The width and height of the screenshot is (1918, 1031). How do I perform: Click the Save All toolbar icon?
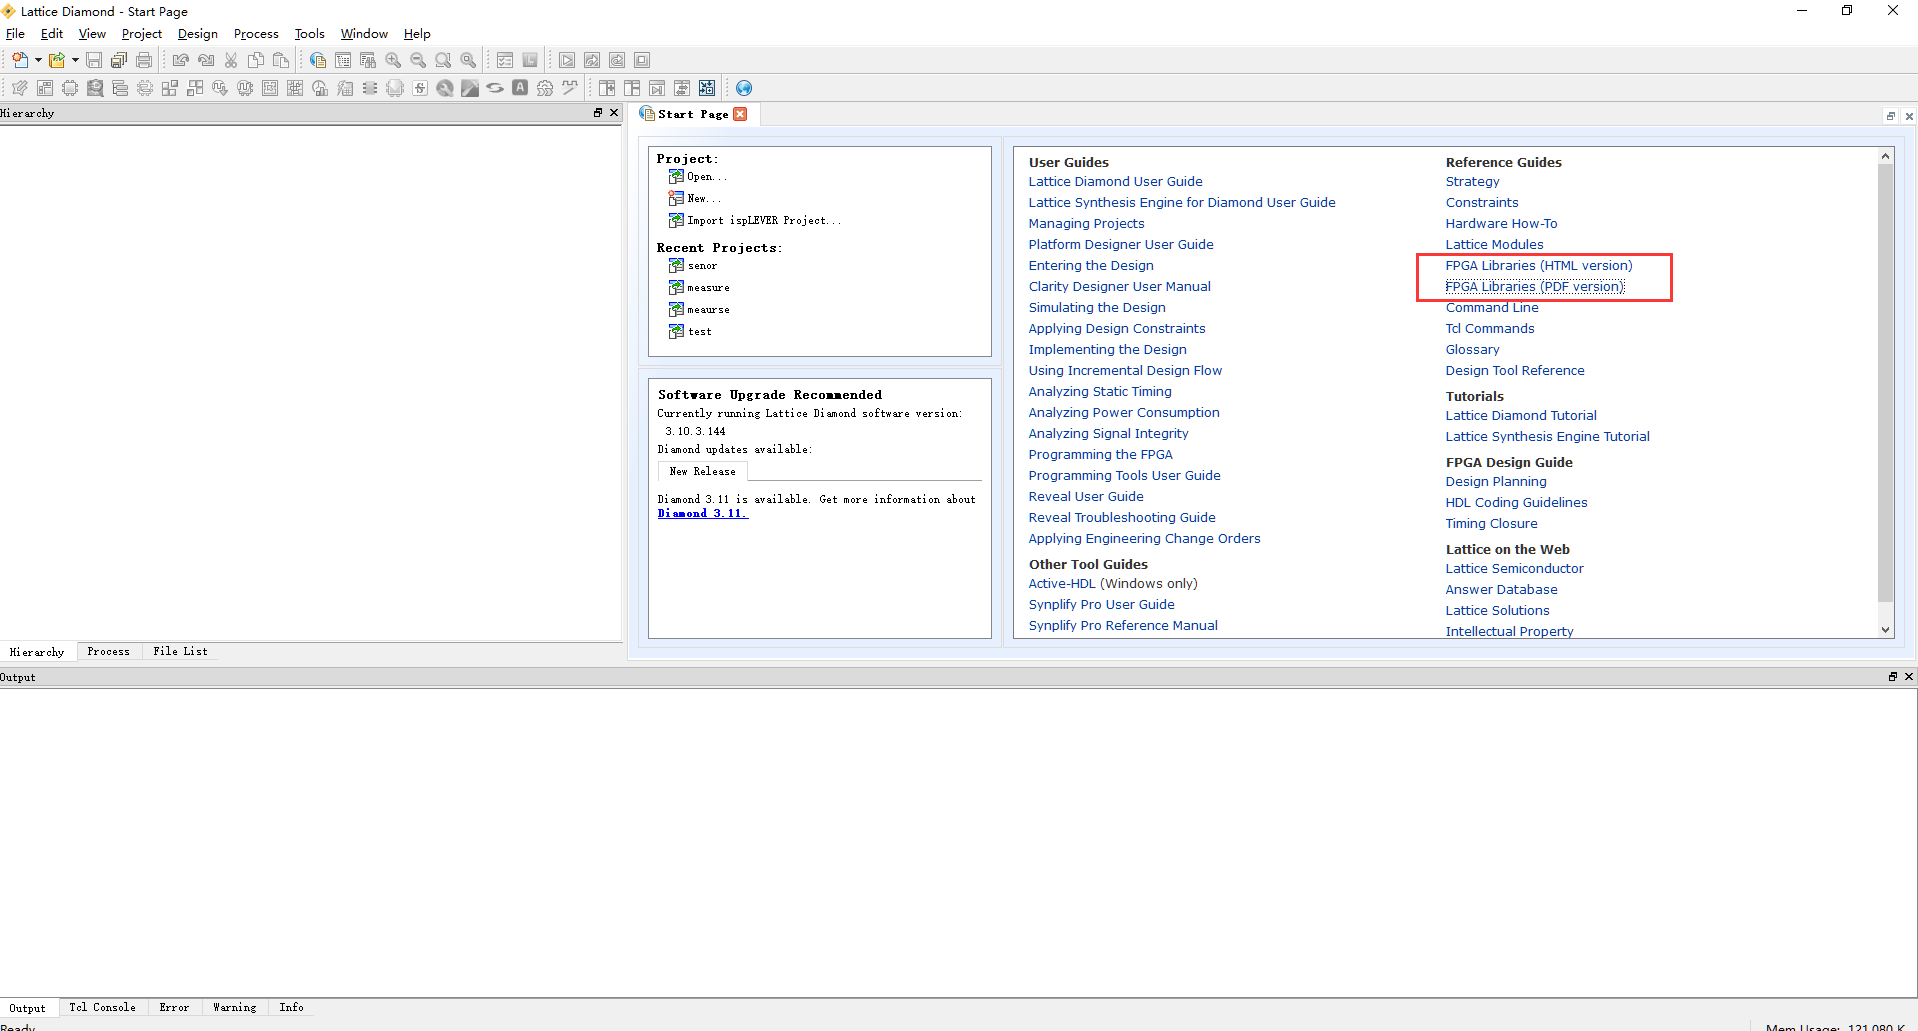(x=119, y=60)
